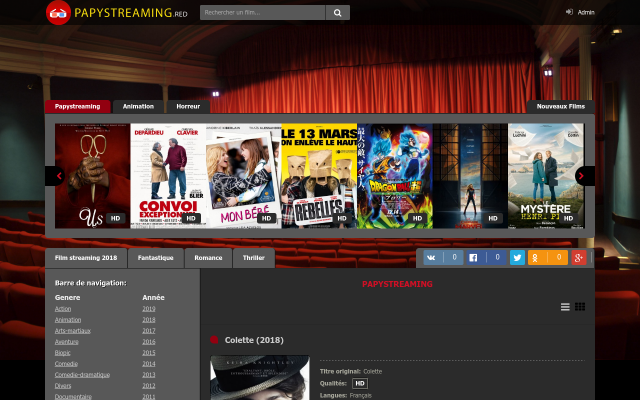Image resolution: width=640 pixels, height=400 pixels.
Task: Filter by year 2011
Action: click(x=149, y=396)
